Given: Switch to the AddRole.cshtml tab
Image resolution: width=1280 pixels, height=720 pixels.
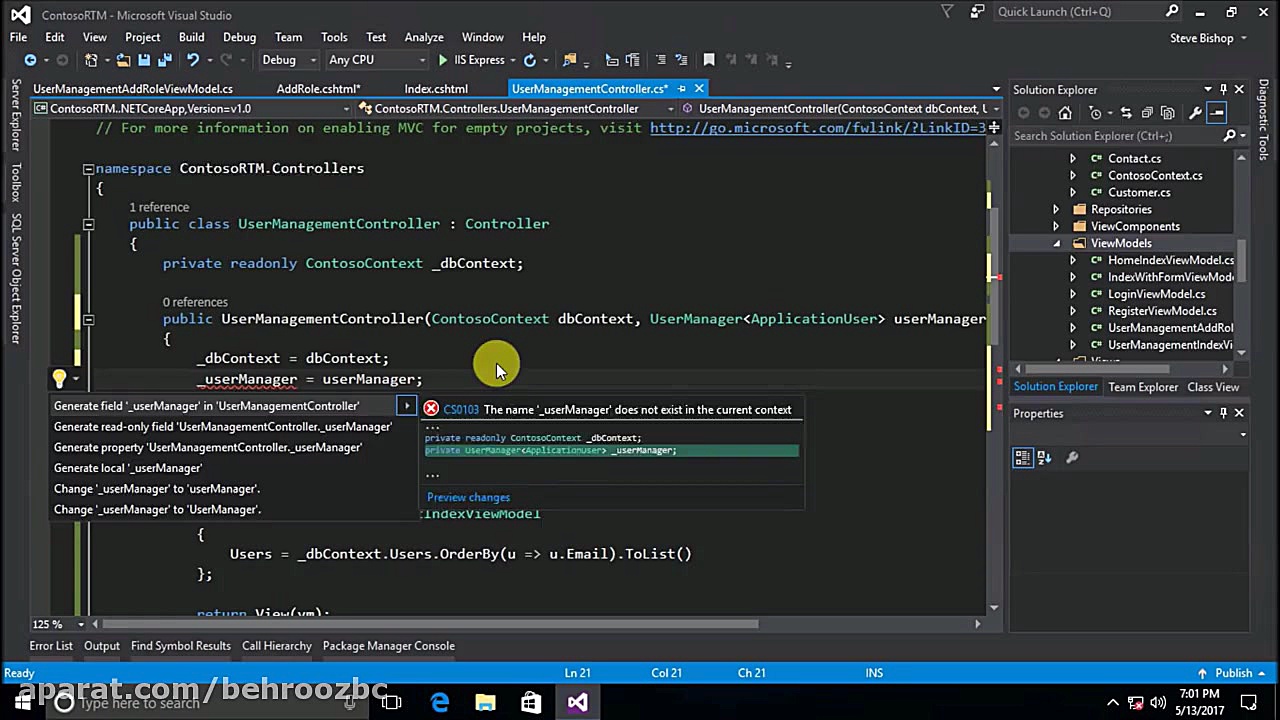Looking at the screenshot, I should click(318, 88).
